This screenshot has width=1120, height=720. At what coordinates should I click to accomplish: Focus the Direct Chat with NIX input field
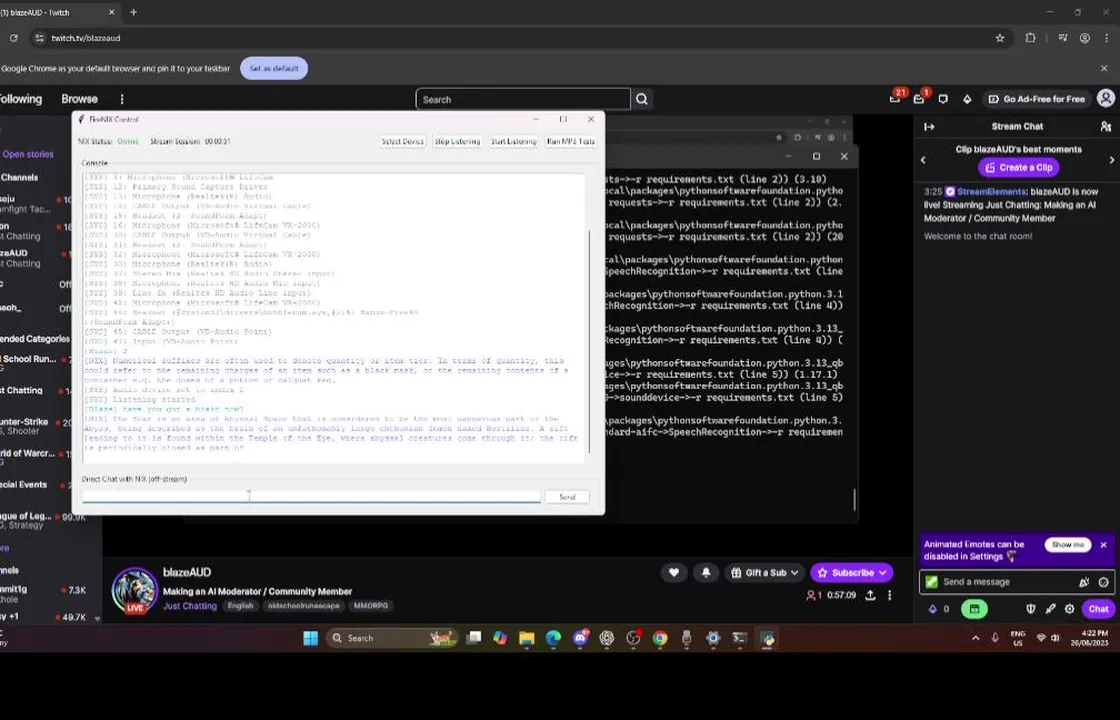pyautogui.click(x=311, y=496)
